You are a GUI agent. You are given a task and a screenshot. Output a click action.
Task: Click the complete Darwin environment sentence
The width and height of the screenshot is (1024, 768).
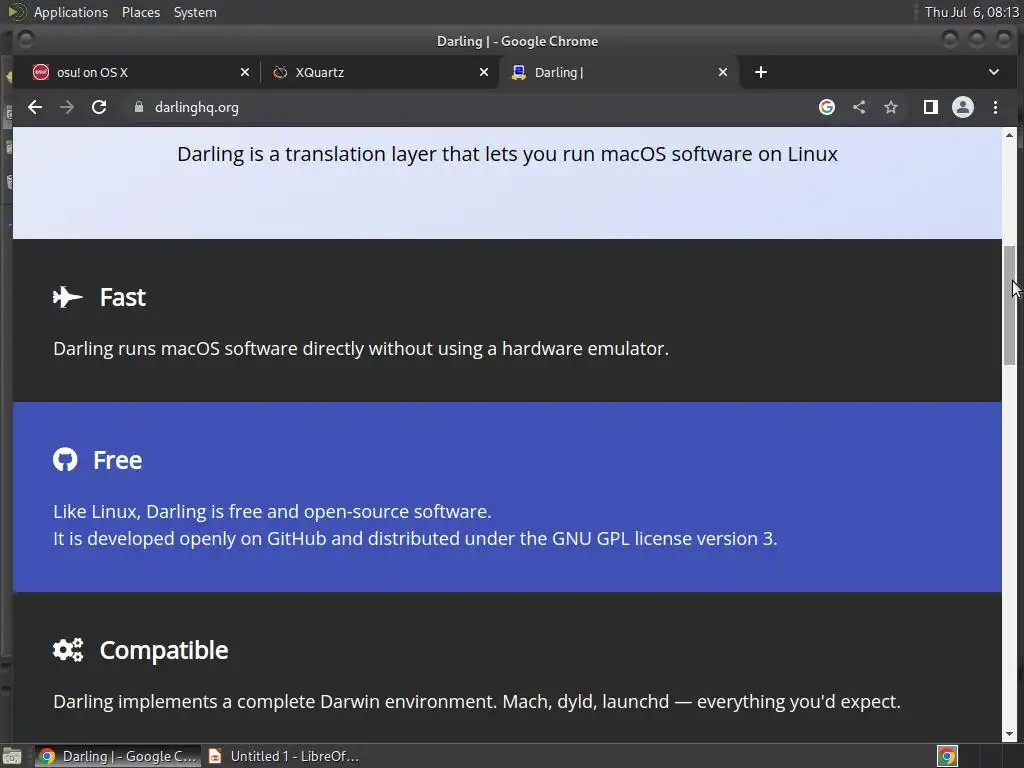coord(477,701)
